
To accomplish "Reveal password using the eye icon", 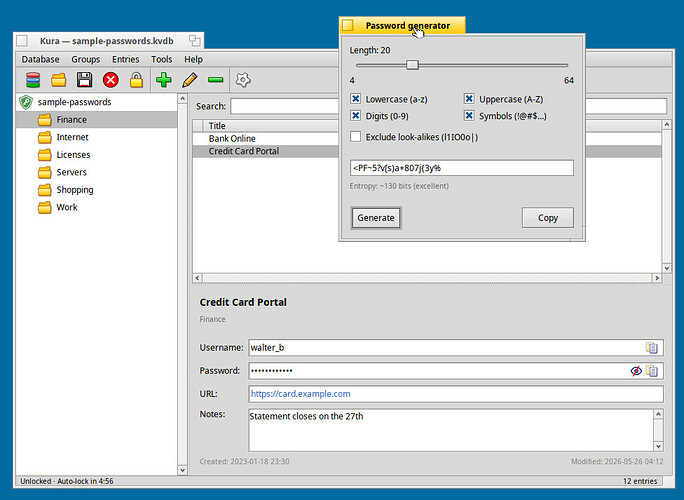I will [x=636, y=371].
